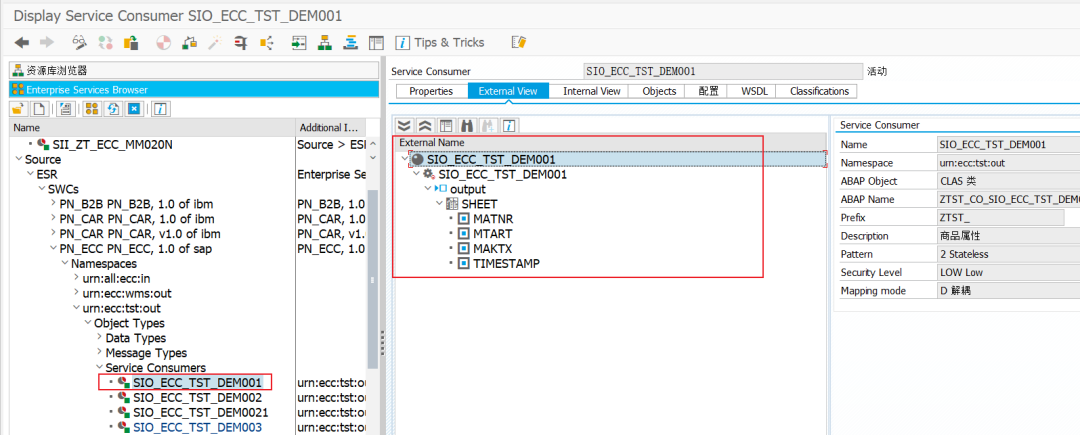
Task: Switch to the 配置 tab
Action: tap(708, 91)
